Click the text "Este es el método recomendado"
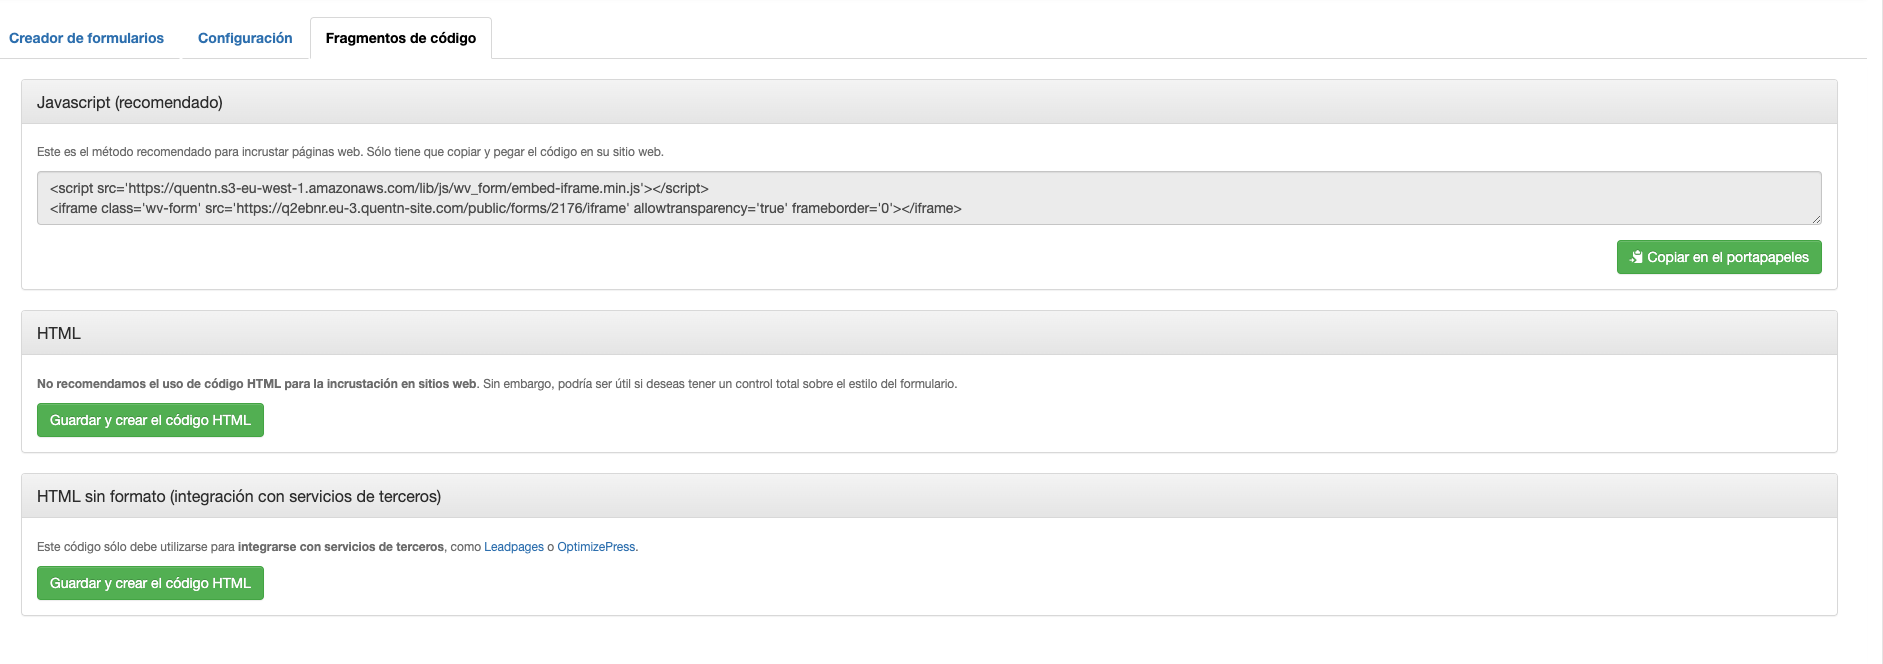 124,152
